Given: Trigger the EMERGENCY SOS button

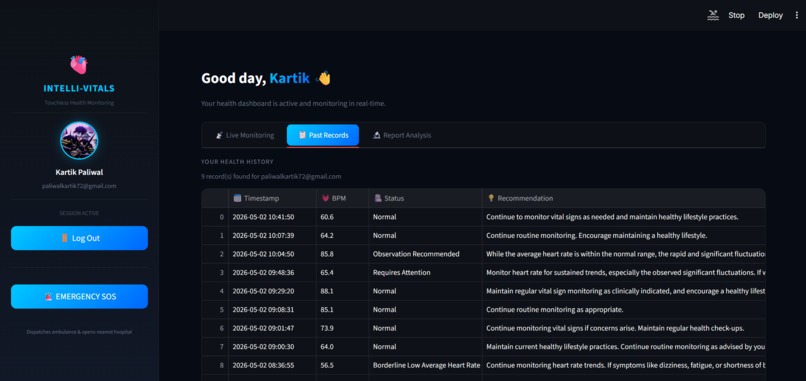Looking at the screenshot, I should 79,297.
